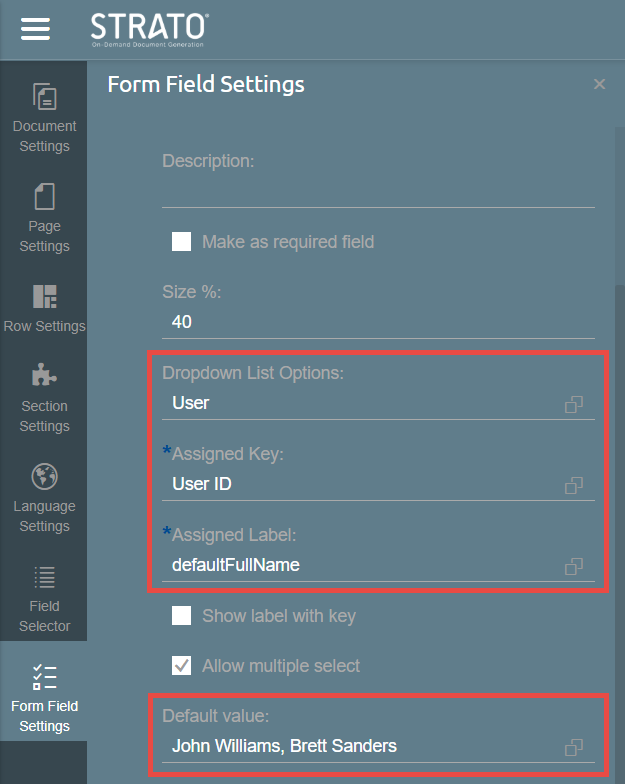Screen dimensions: 625x784
Task: Open Page Settings in sidebar
Action: [x=44, y=196]
